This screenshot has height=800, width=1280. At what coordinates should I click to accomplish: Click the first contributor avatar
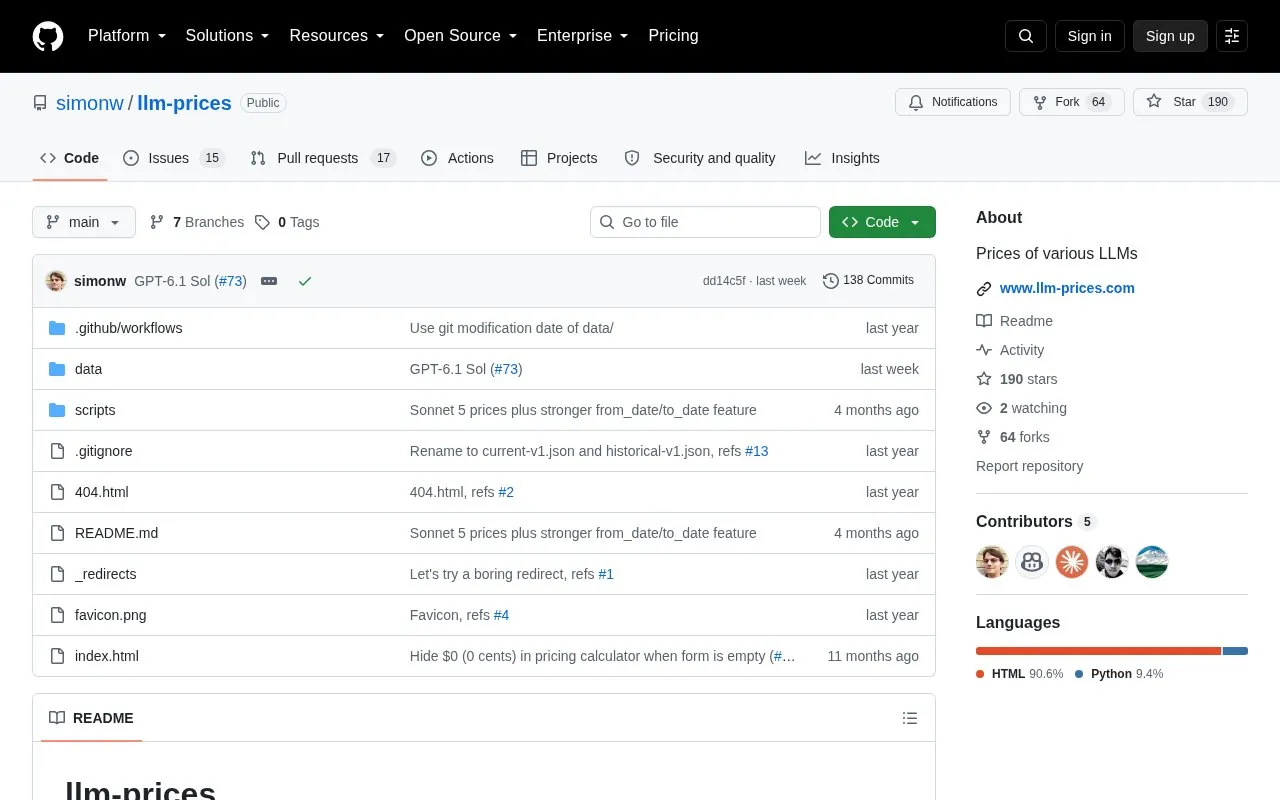pos(992,562)
